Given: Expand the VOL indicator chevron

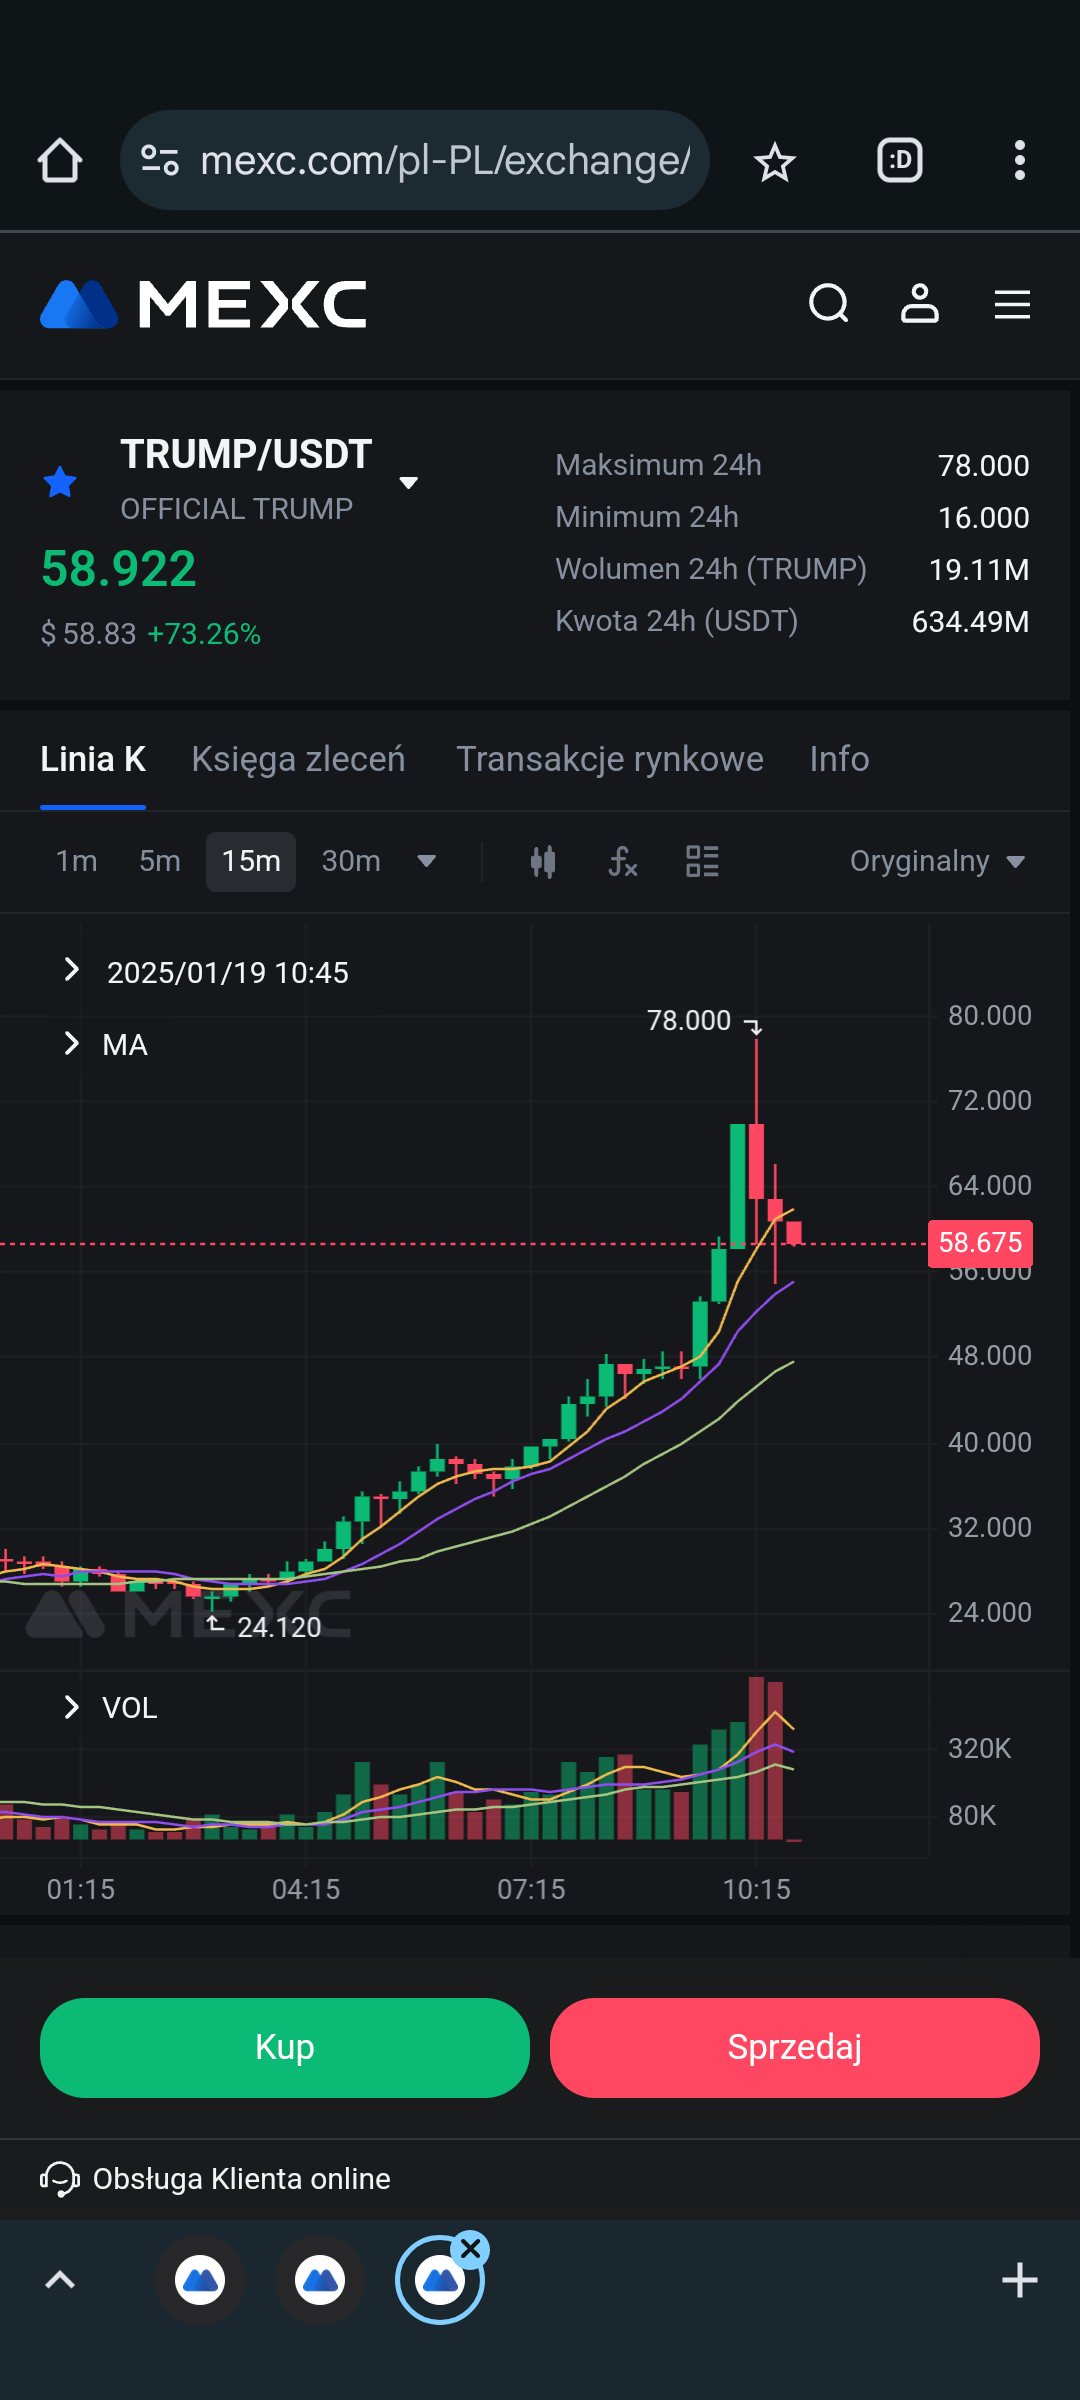Looking at the screenshot, I should pos(71,1707).
